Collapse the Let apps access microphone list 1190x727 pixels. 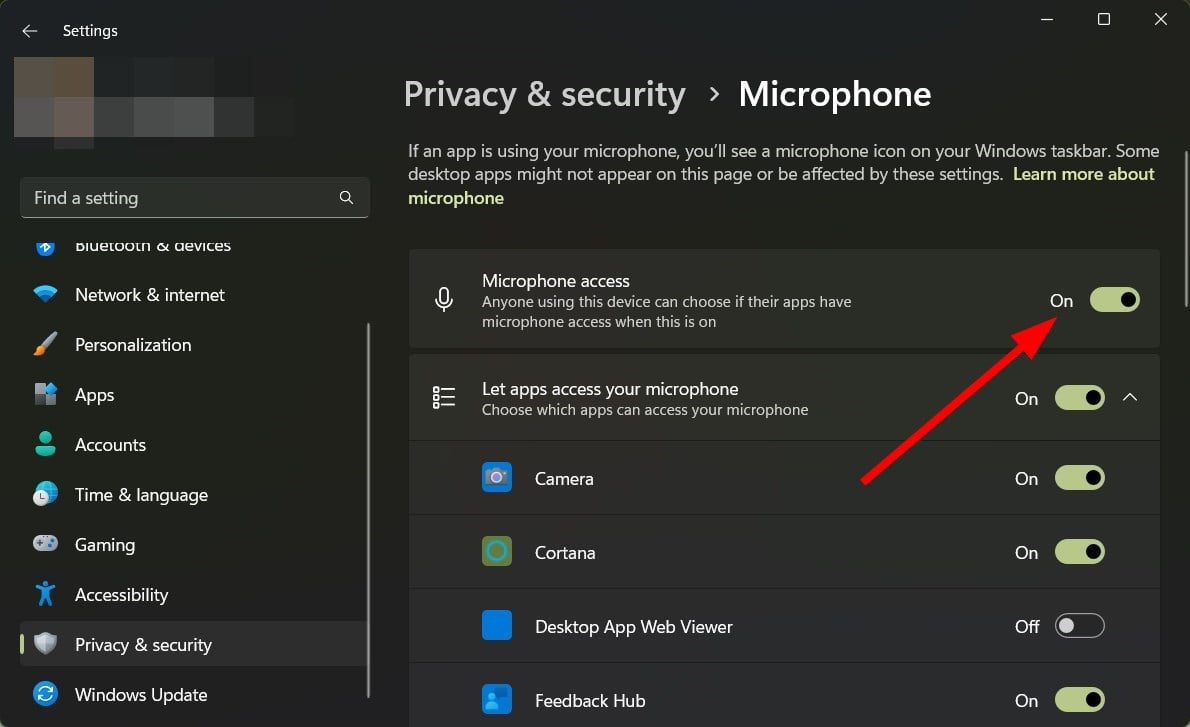[x=1130, y=397]
